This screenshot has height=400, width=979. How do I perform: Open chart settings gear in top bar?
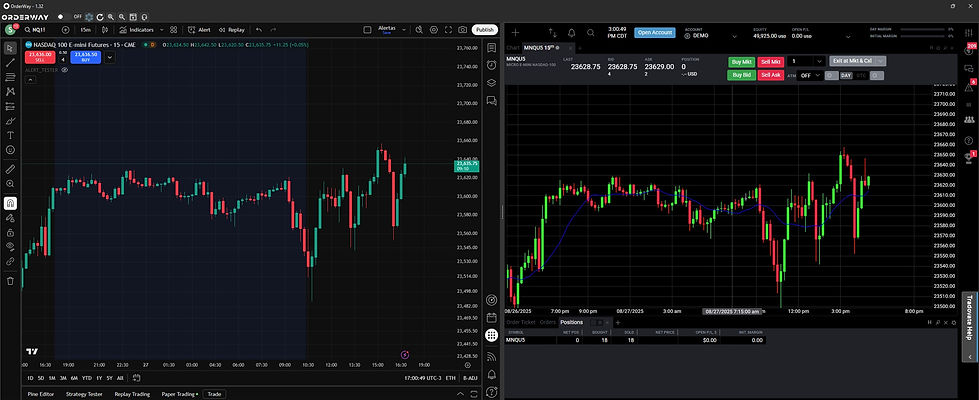pos(434,29)
